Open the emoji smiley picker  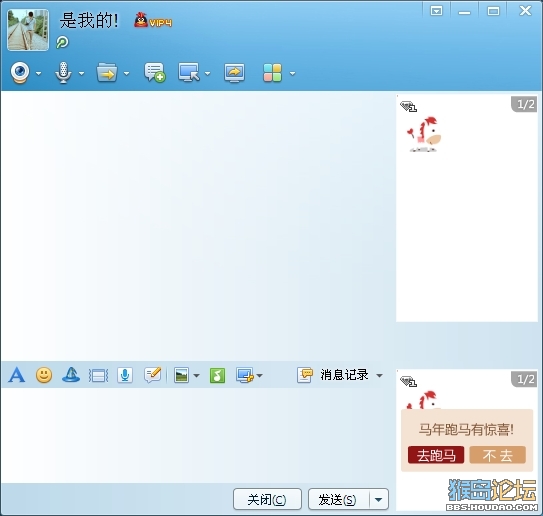coord(44,375)
